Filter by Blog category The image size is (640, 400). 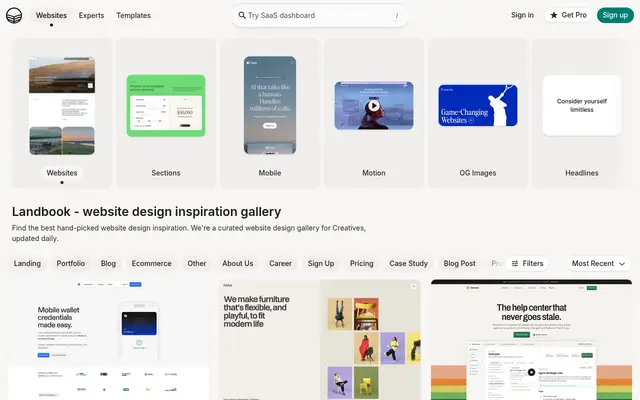click(108, 264)
